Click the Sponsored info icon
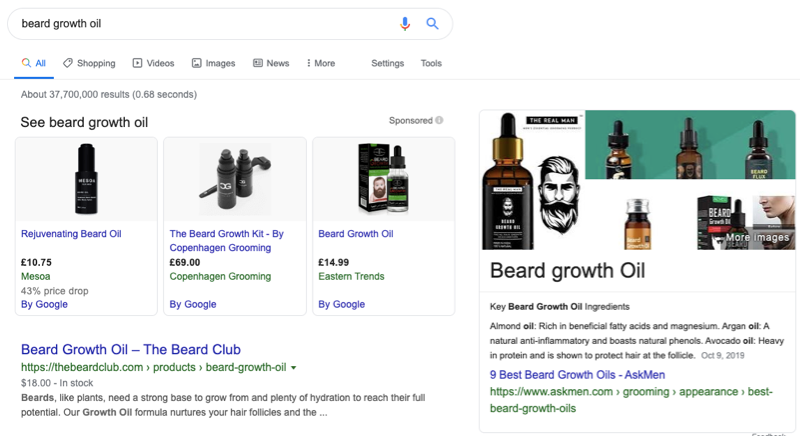The width and height of the screenshot is (800, 436). (440, 121)
